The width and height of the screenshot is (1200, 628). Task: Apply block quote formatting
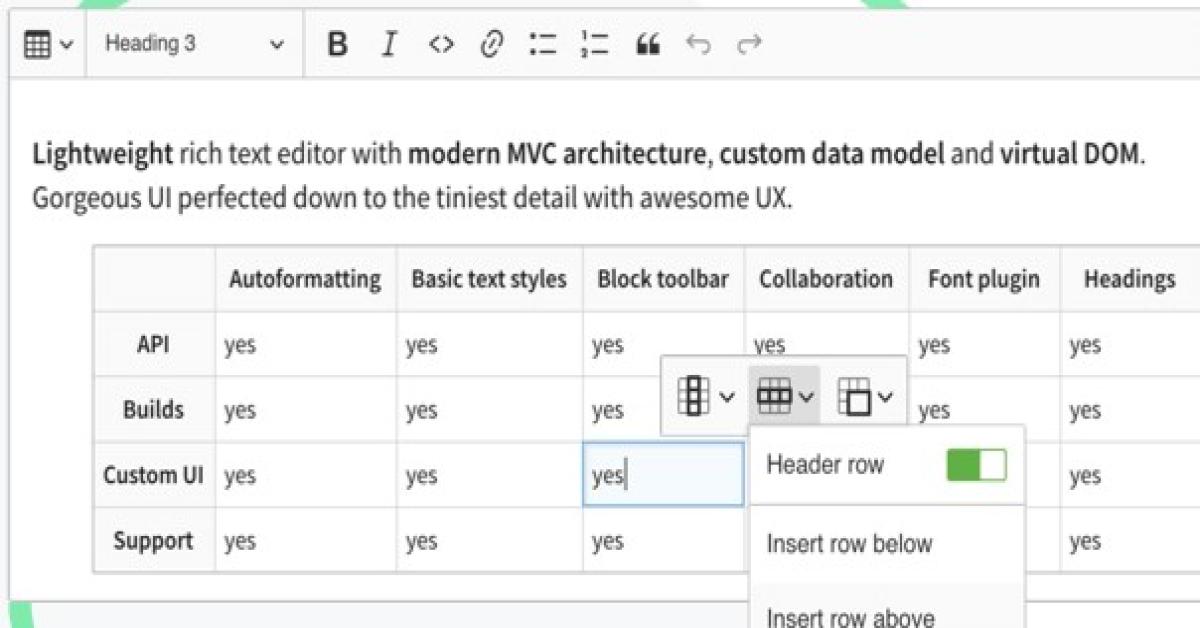[x=648, y=44]
